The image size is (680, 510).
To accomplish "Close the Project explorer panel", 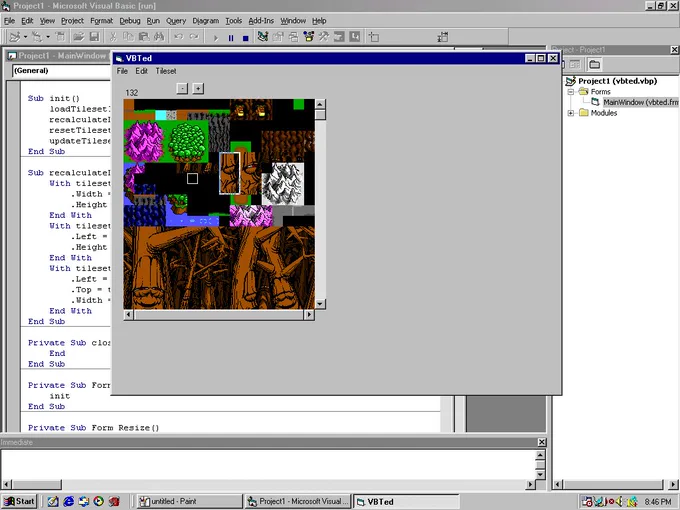I will 674,50.
